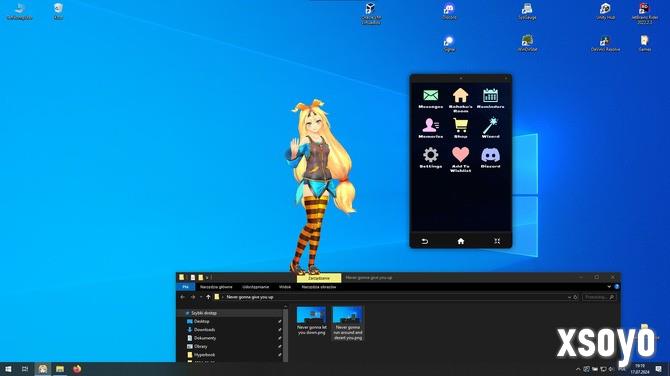Open notification center on taskbar
The height and width of the screenshot is (376, 670).
click(x=659, y=369)
